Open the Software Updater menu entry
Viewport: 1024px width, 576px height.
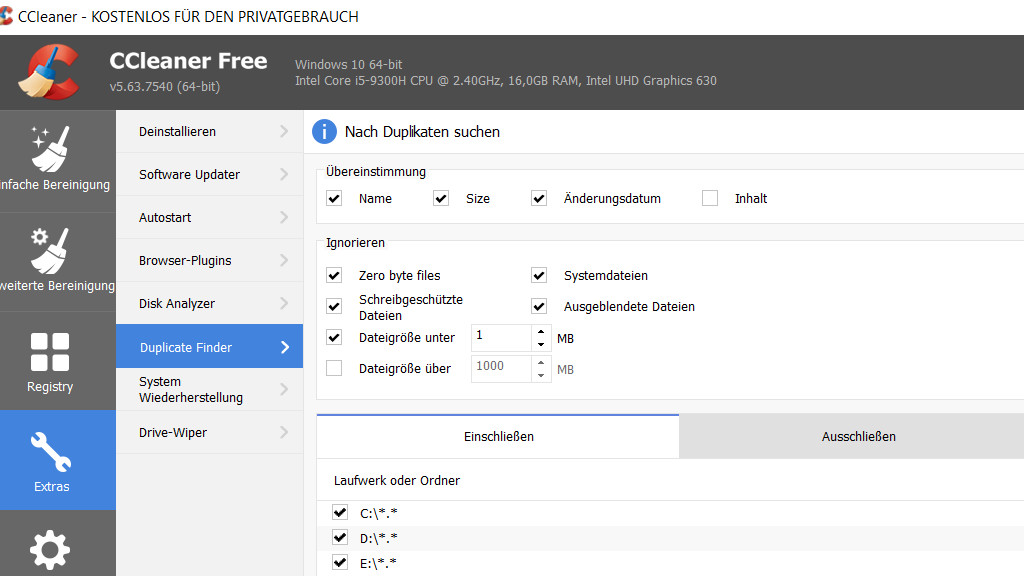(x=190, y=174)
